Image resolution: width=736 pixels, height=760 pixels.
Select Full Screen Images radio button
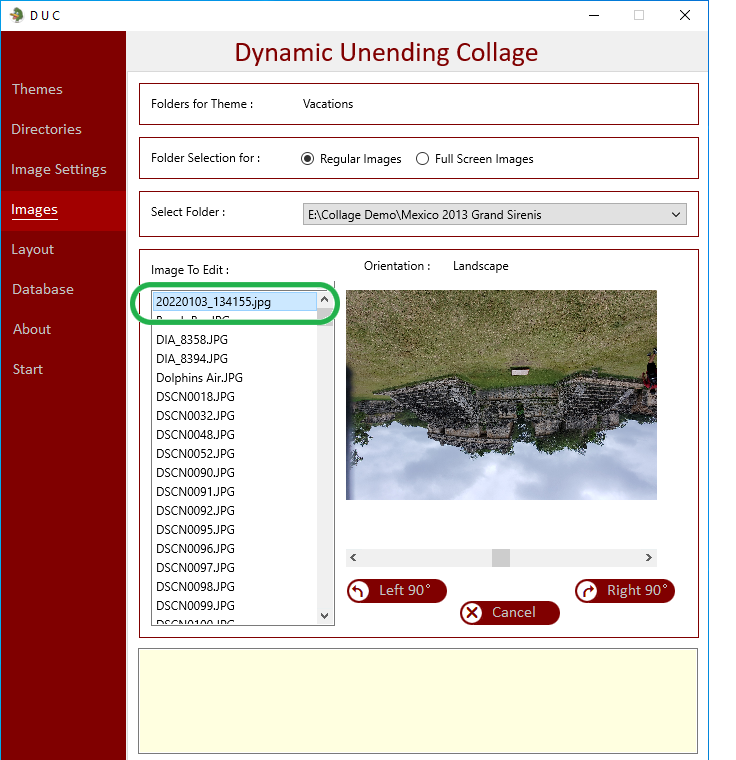click(x=422, y=158)
